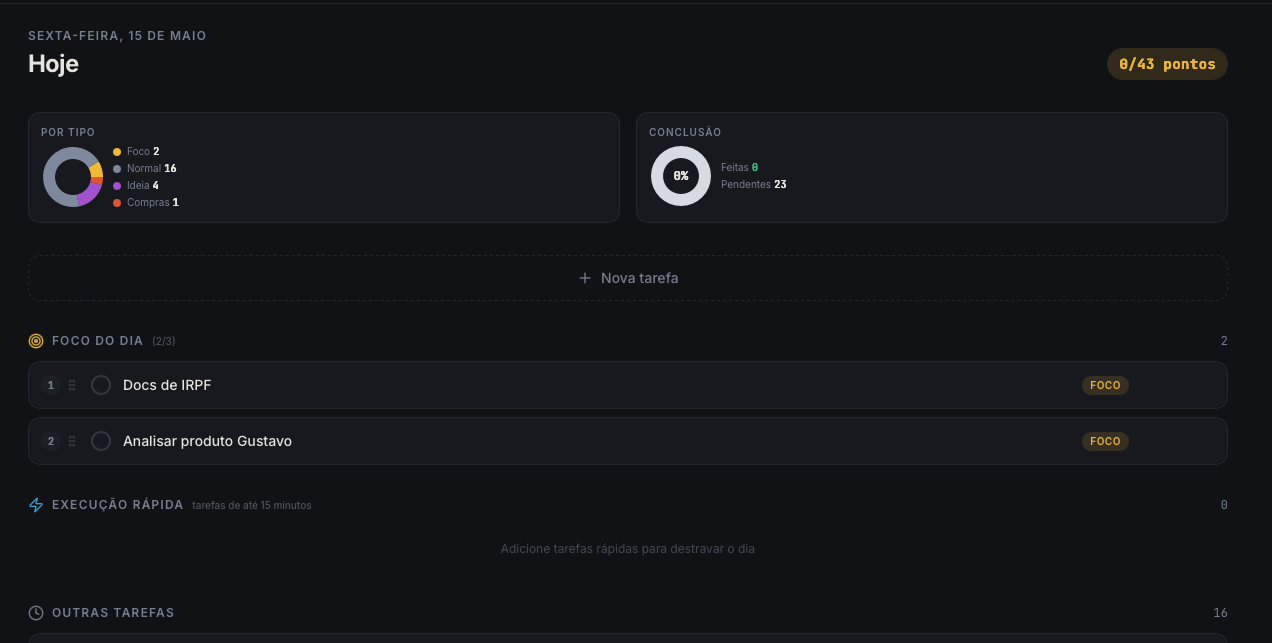The height and width of the screenshot is (643, 1272).
Task: Click the Normal 16 legend entry
Action: pyautogui.click(x=145, y=169)
